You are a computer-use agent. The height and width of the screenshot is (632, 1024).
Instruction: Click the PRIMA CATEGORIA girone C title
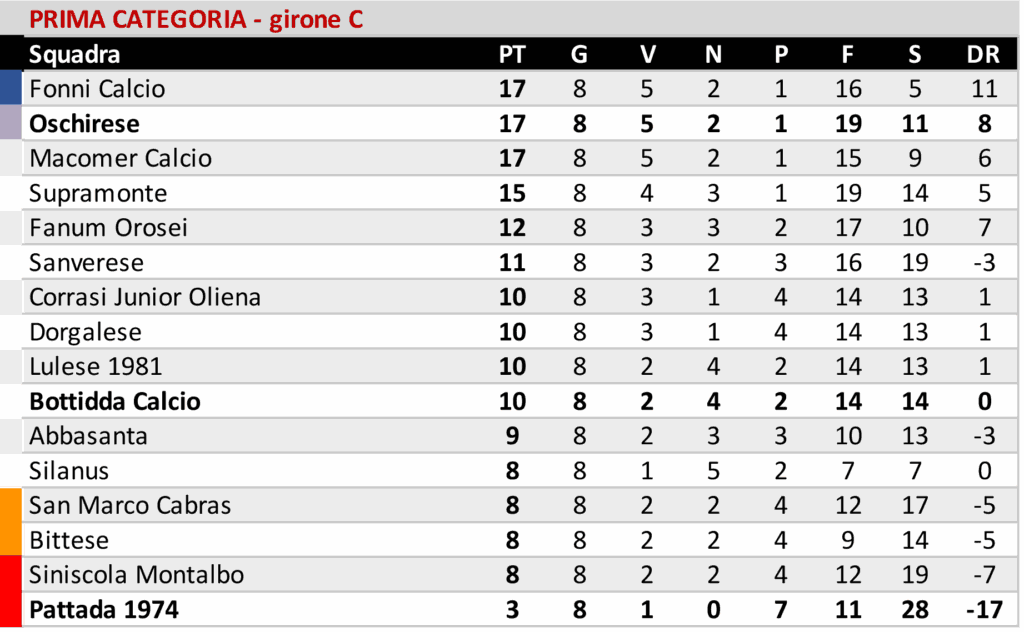196,19
